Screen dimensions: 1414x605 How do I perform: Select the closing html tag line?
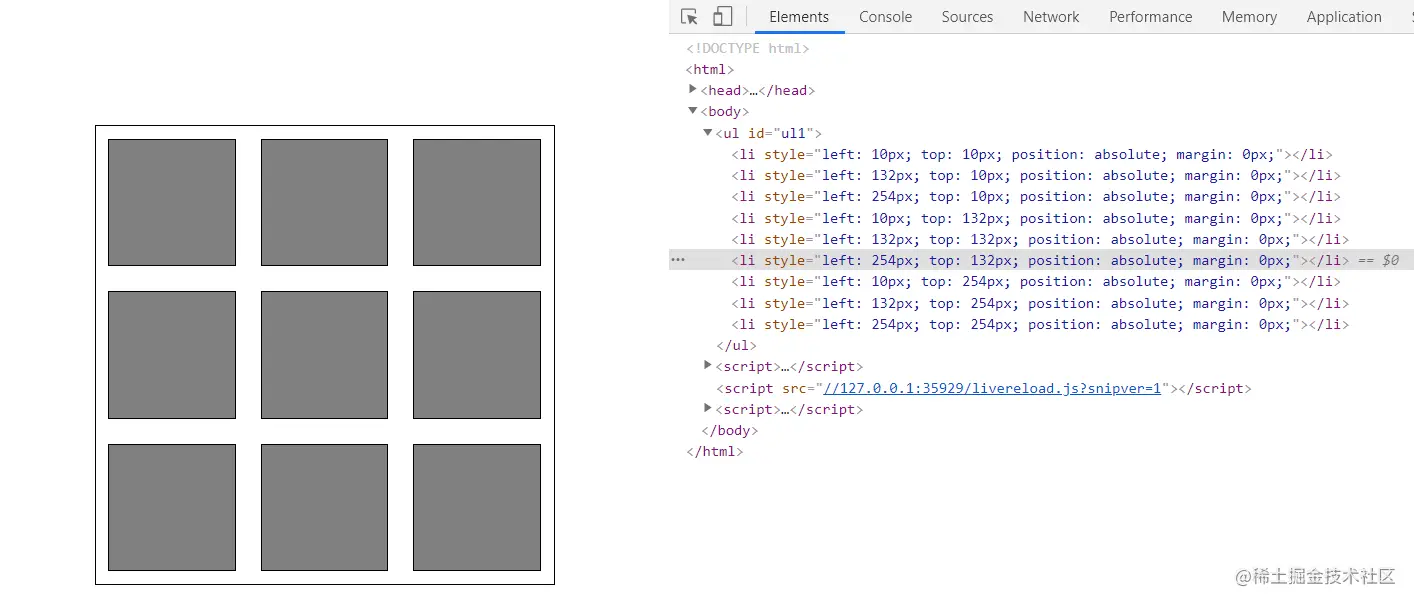click(715, 451)
